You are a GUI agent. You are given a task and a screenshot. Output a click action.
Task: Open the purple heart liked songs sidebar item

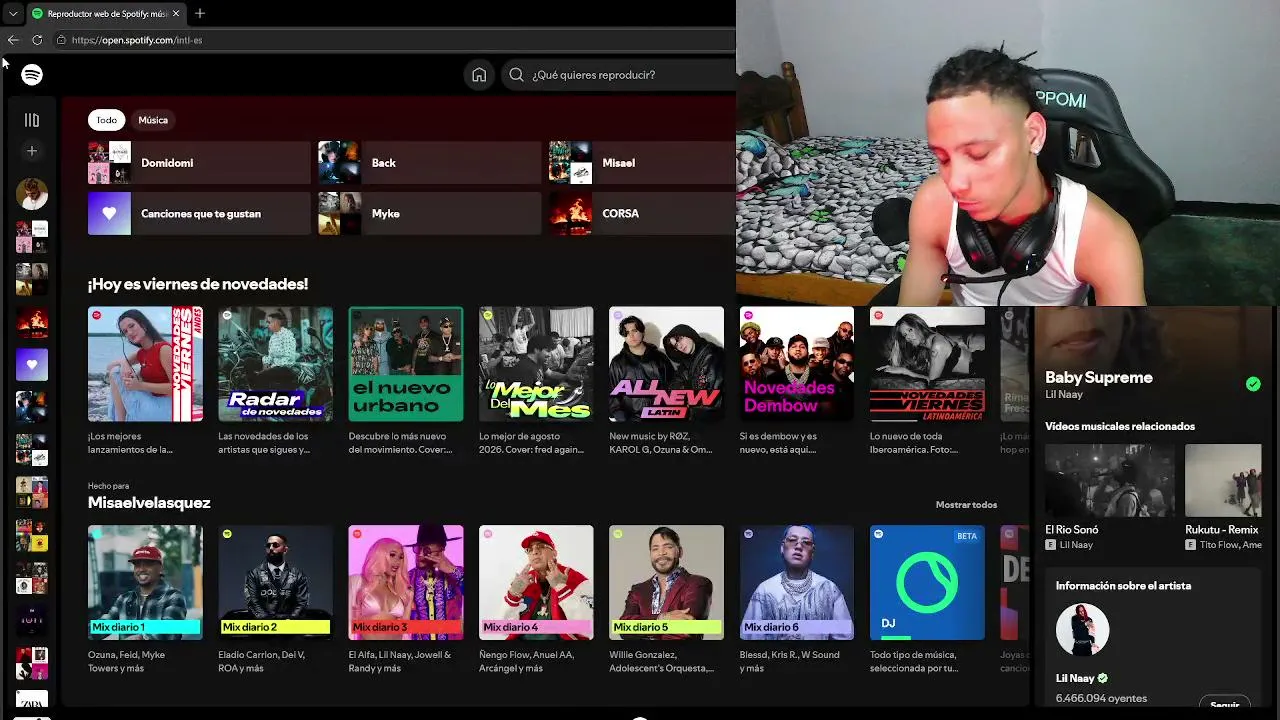coord(32,365)
